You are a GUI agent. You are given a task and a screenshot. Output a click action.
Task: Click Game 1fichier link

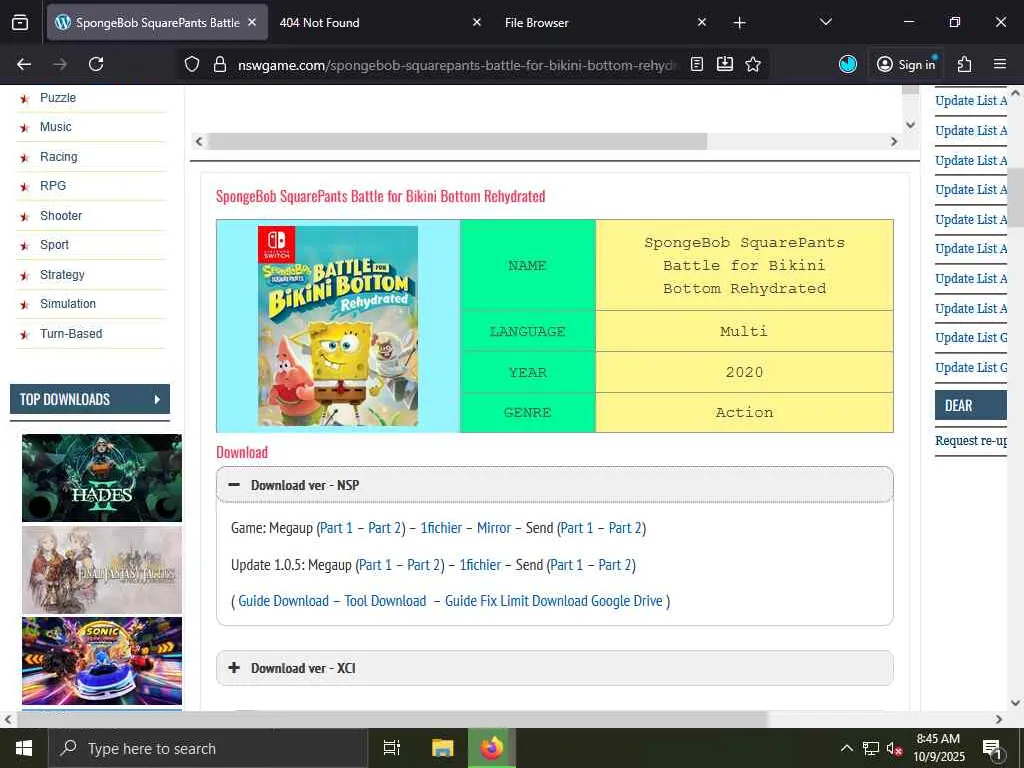coord(441,528)
